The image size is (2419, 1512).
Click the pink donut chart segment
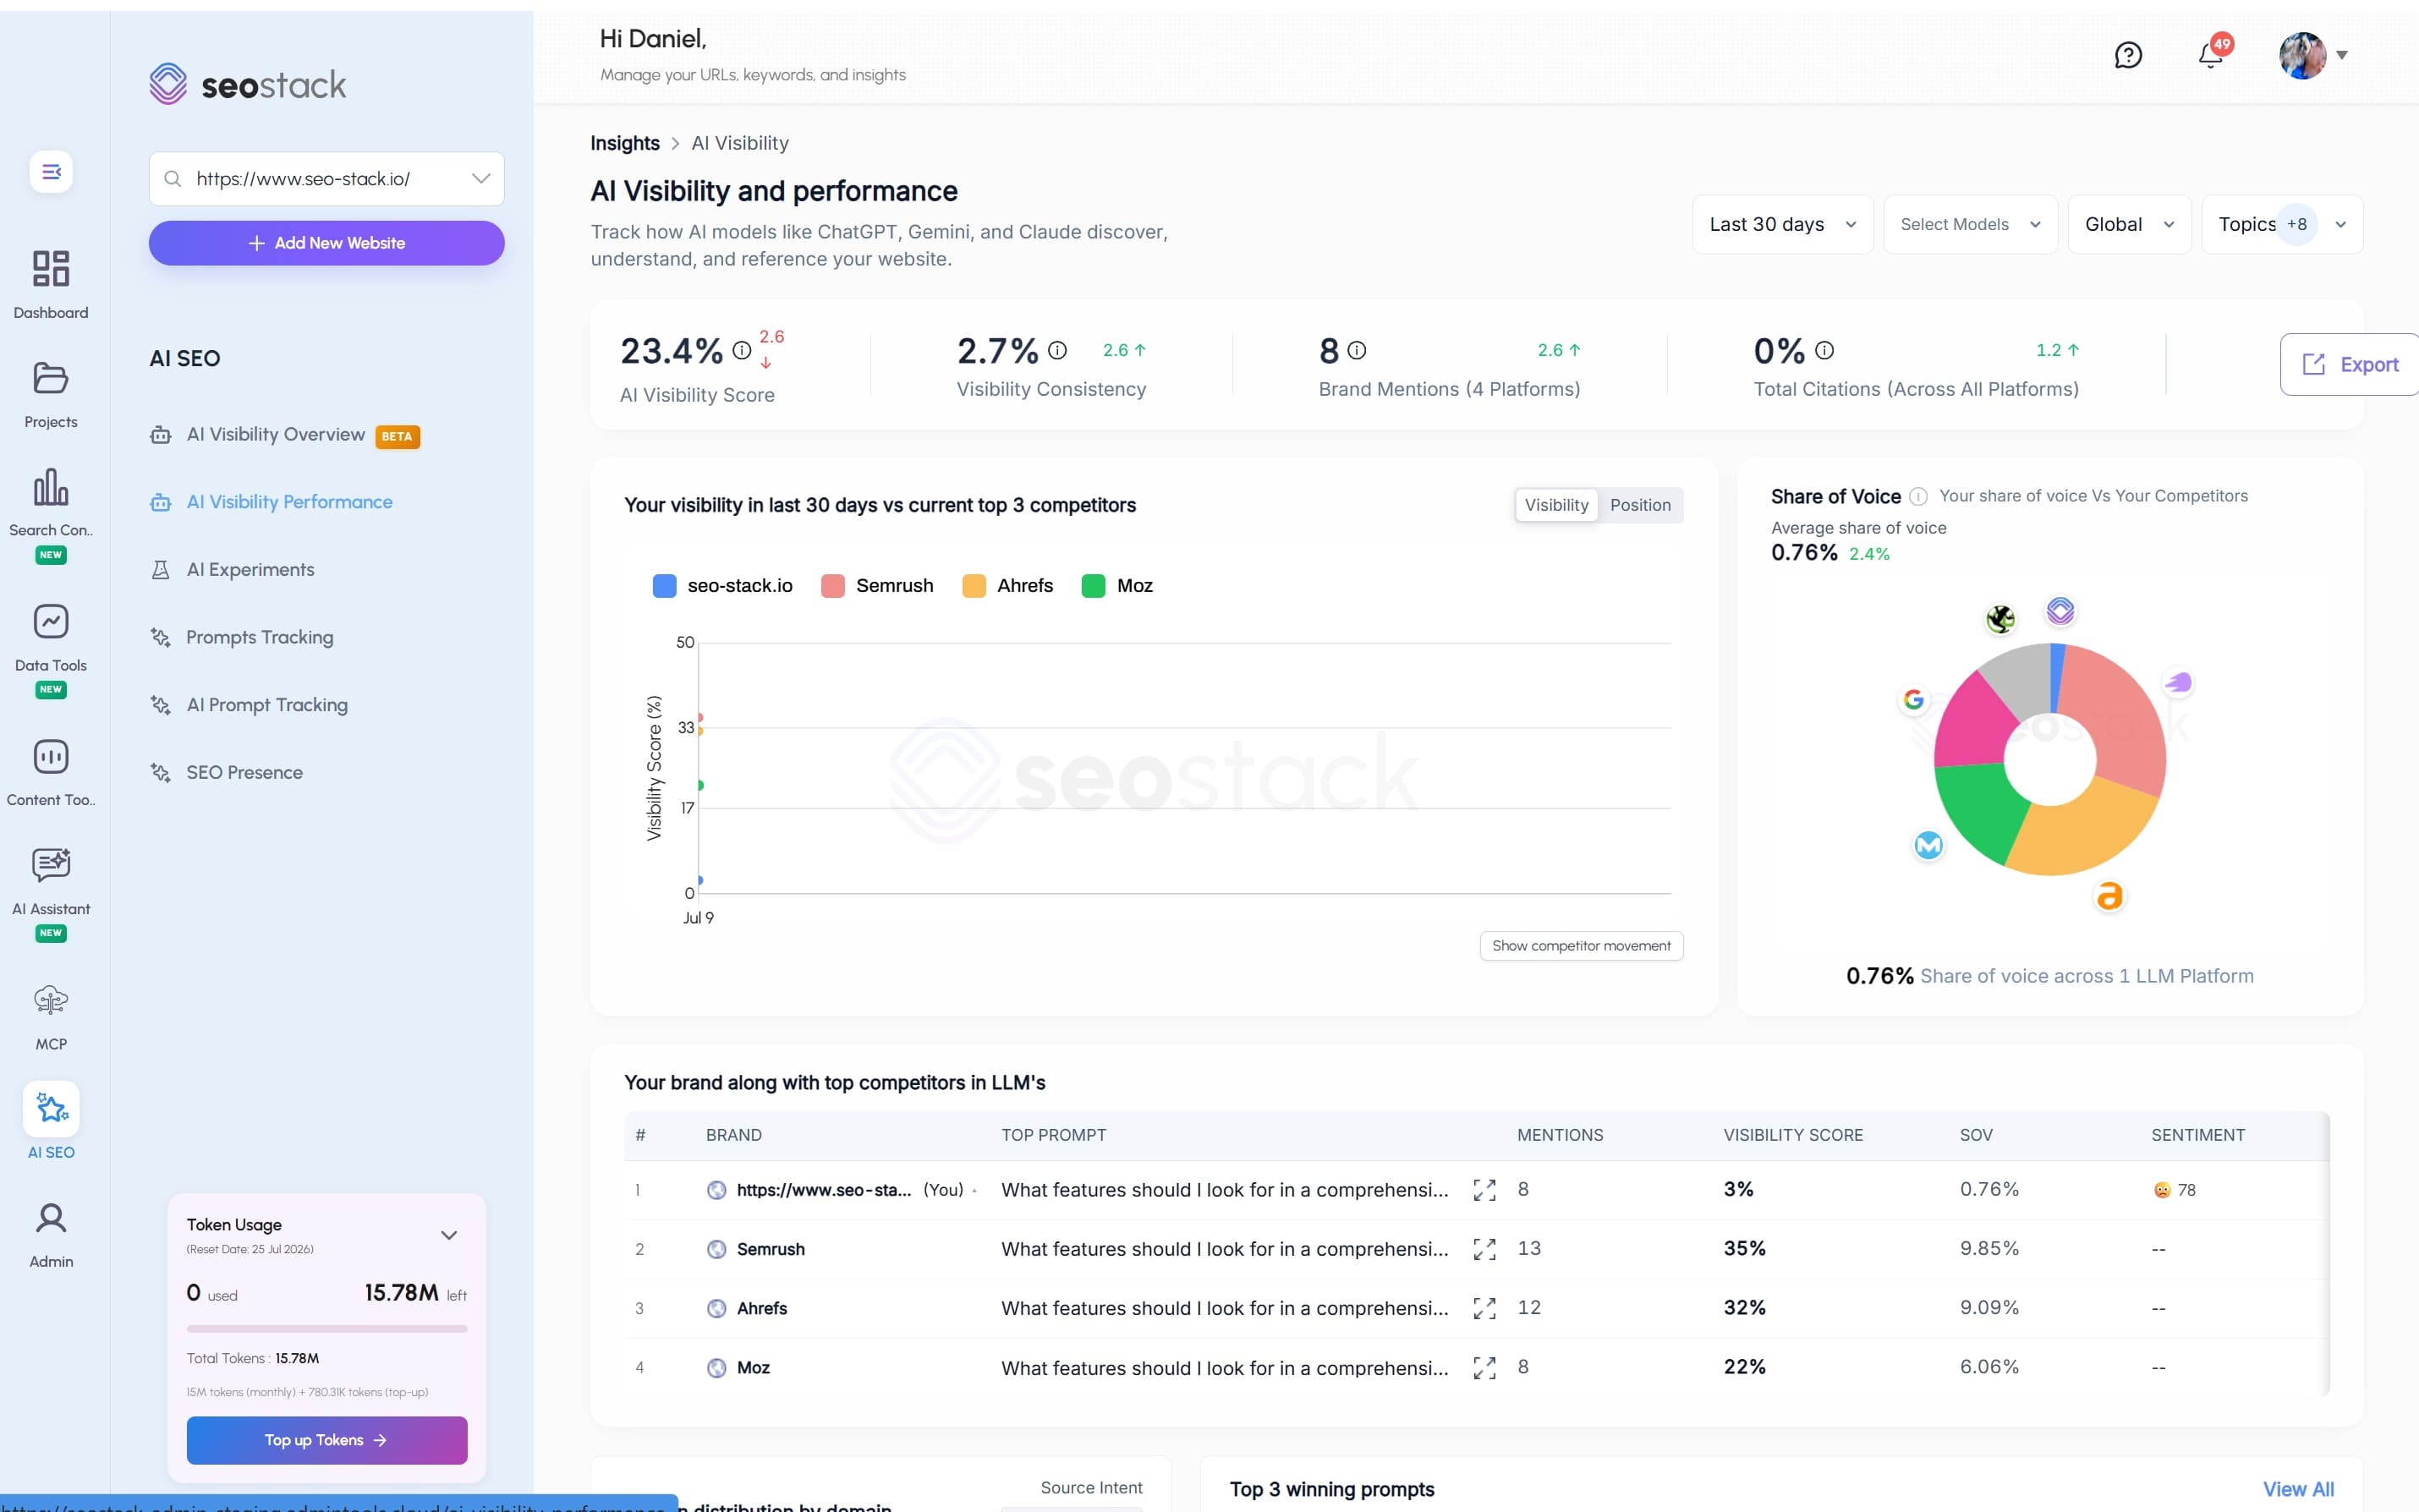[x=1974, y=722]
